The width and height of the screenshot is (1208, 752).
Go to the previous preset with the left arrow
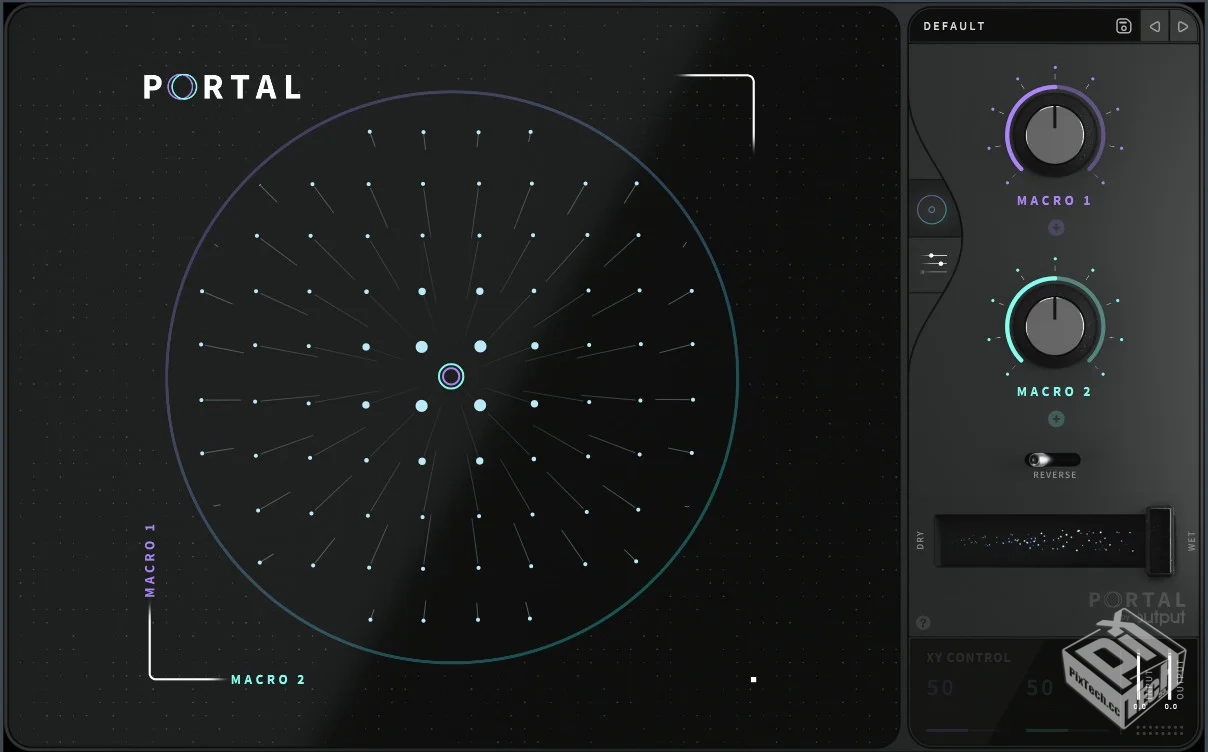pyautogui.click(x=1155, y=25)
